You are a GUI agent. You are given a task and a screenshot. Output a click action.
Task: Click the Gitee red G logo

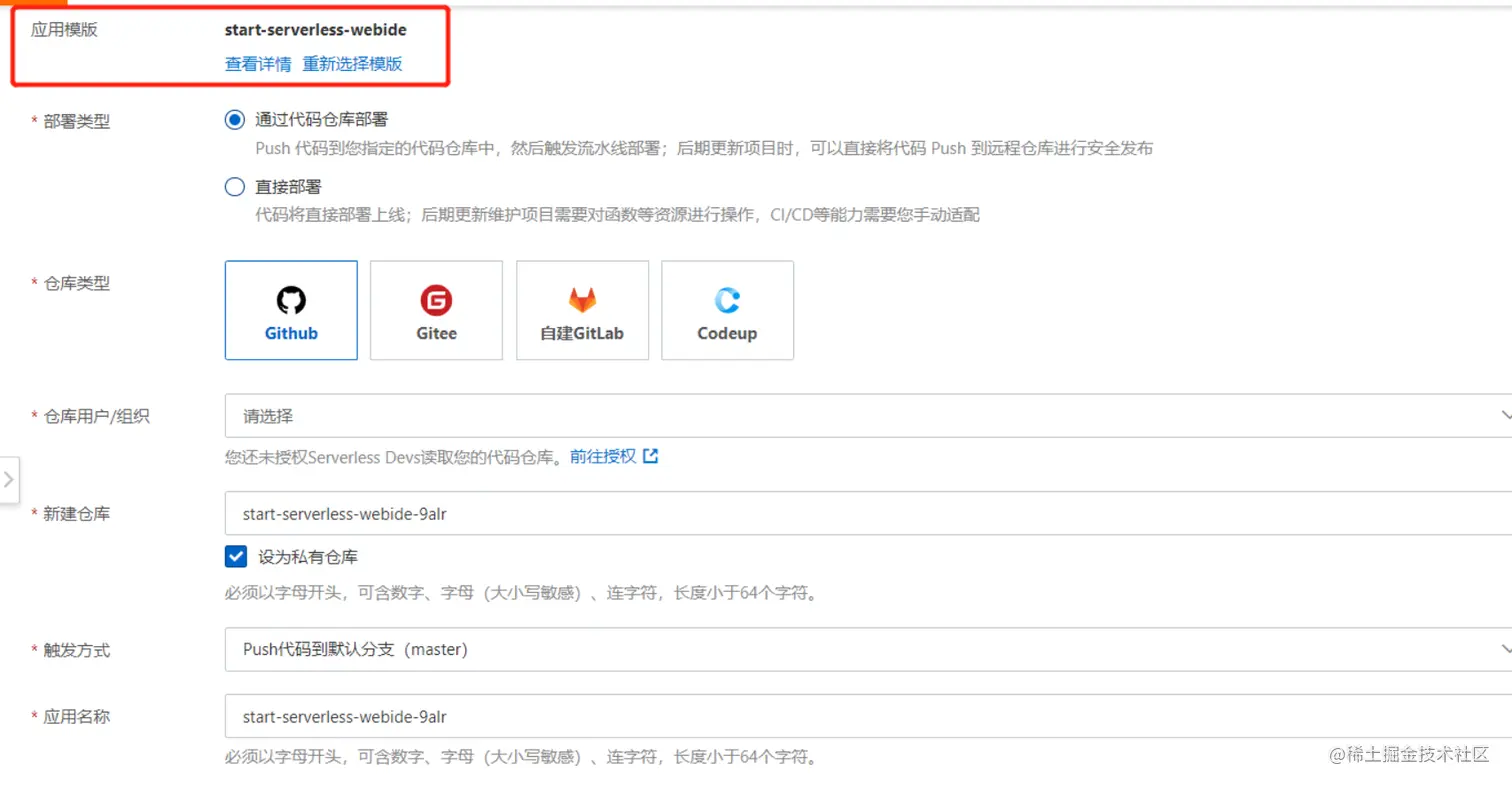[436, 300]
